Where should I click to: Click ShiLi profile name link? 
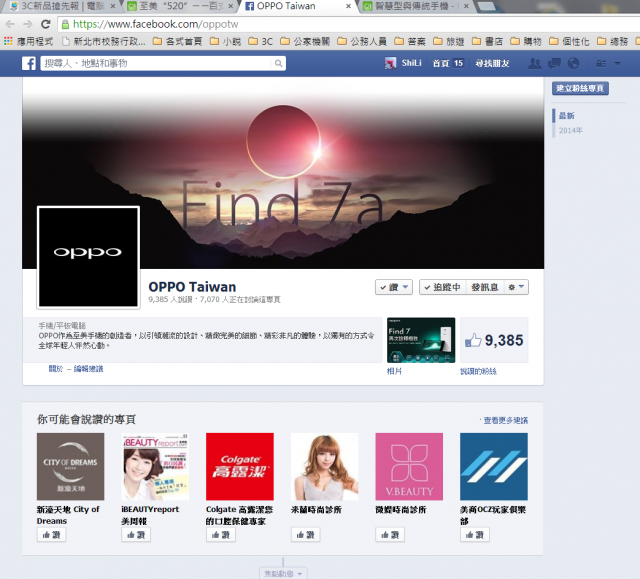point(411,63)
